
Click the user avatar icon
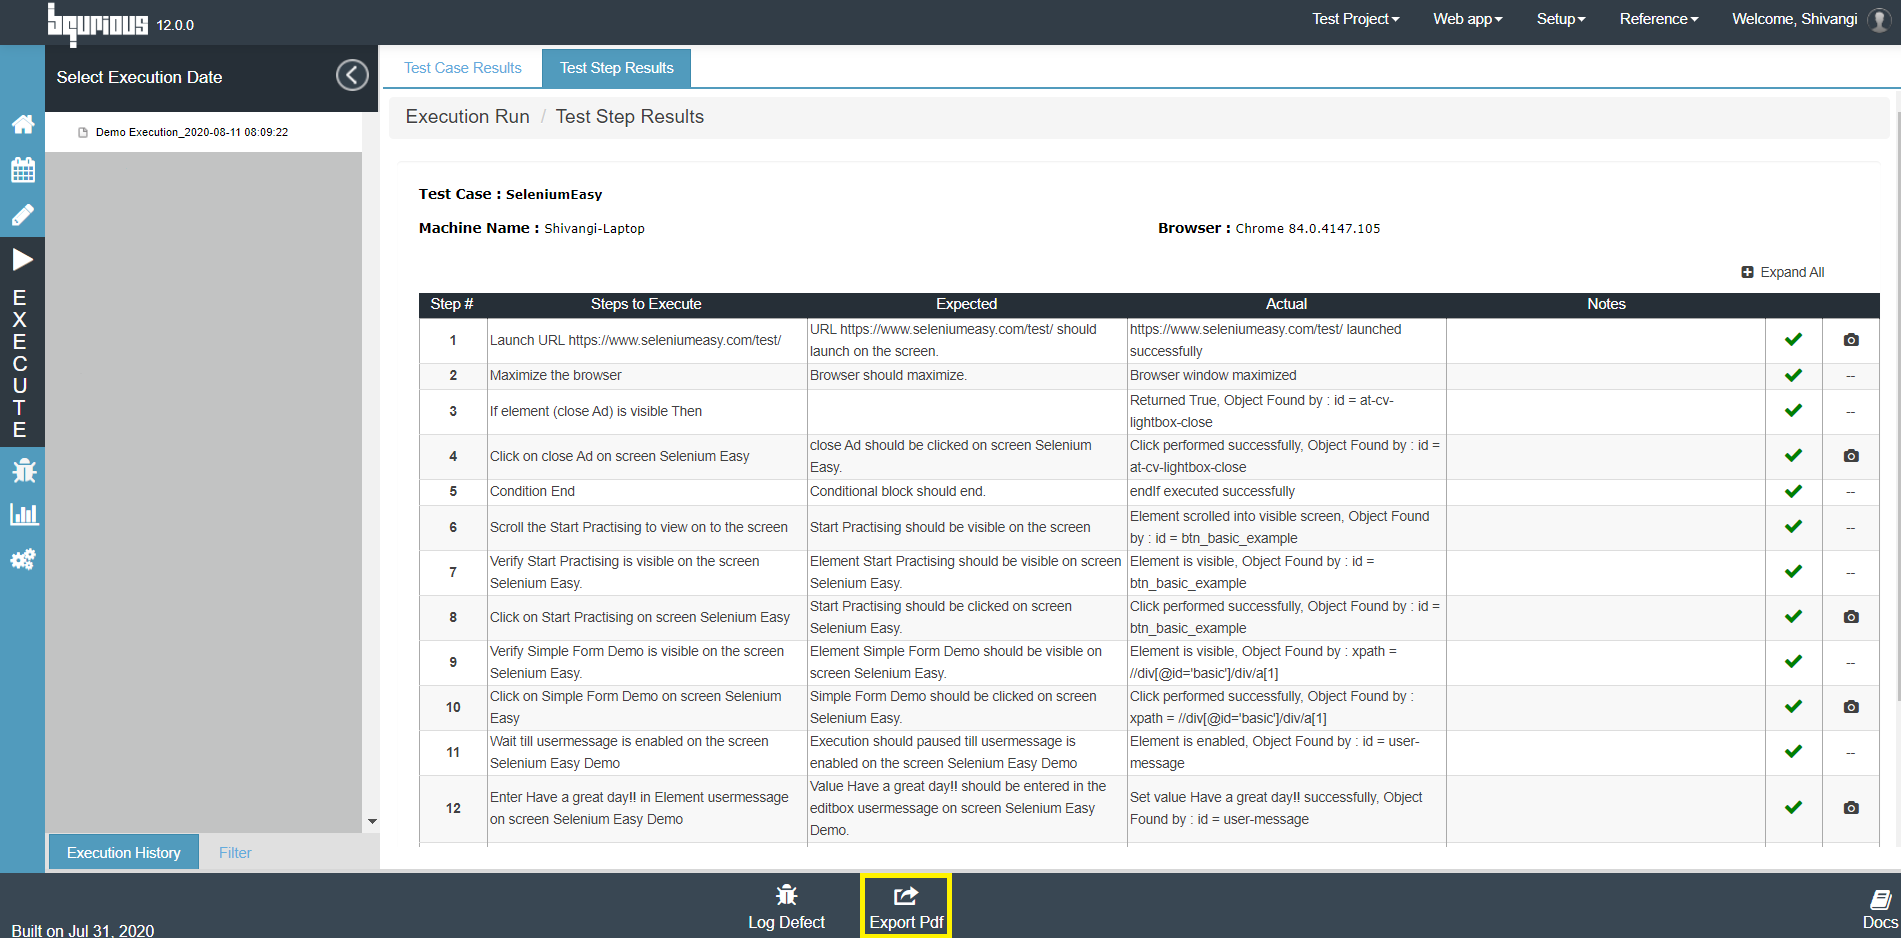click(x=1880, y=19)
